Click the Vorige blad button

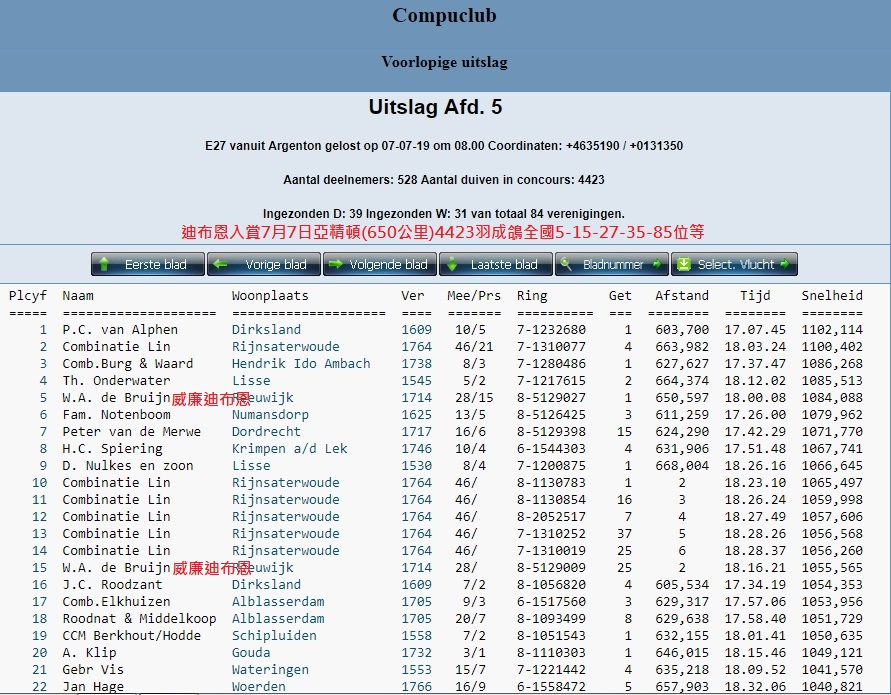(264, 264)
